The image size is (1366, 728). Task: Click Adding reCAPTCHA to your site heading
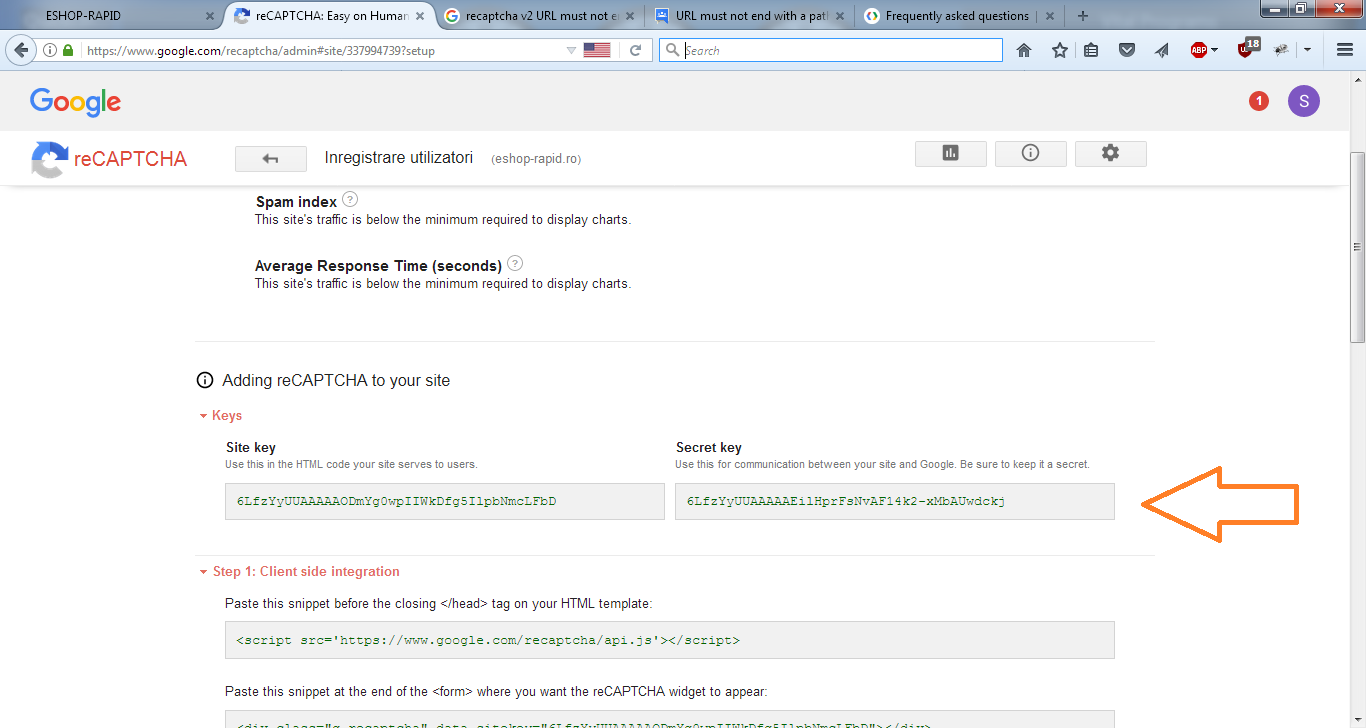[336, 380]
